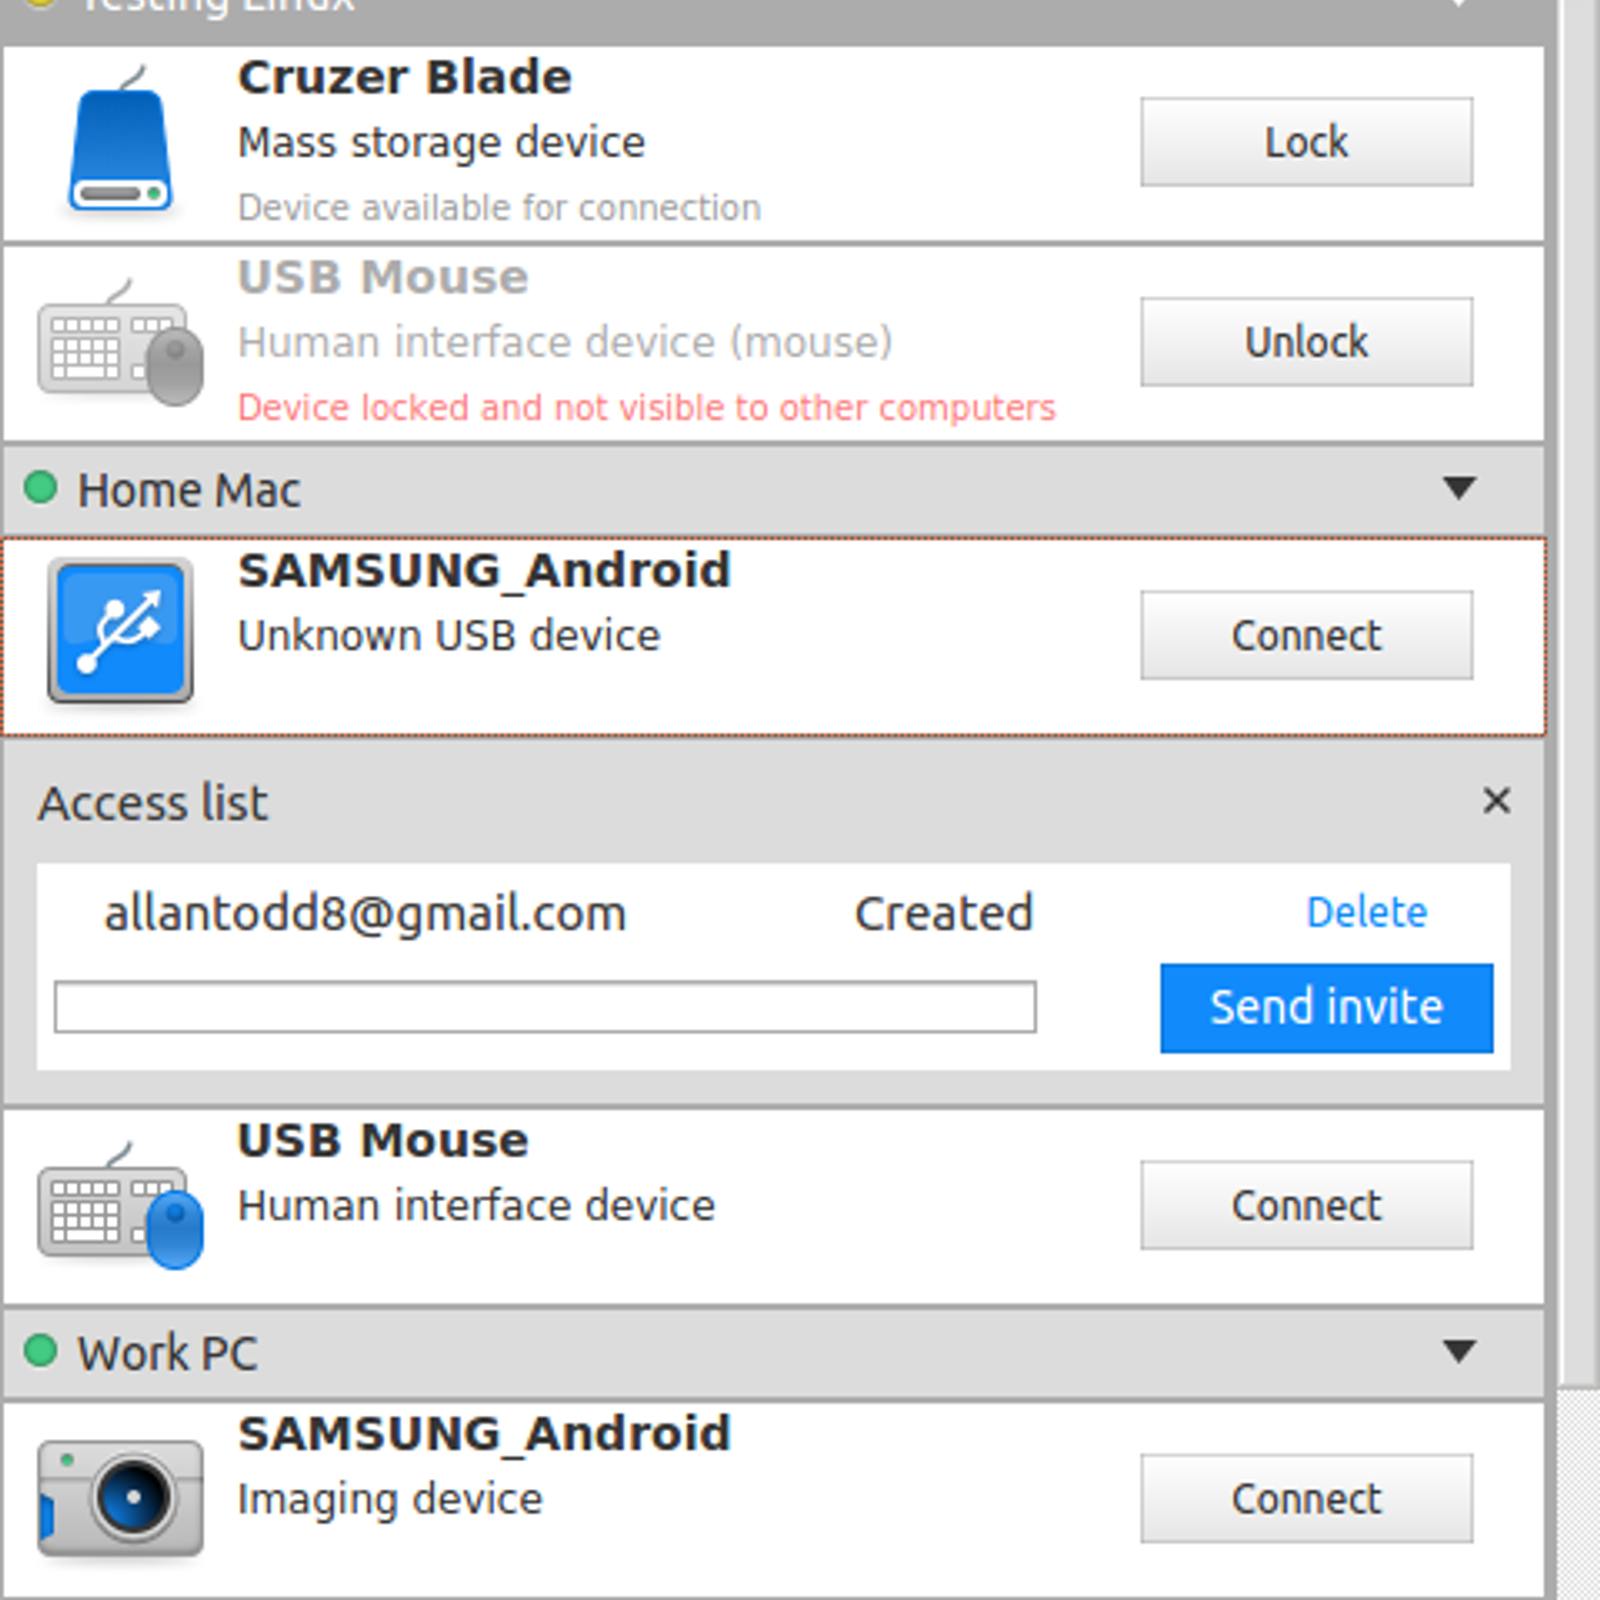
Task: Close the Access list panel
Action: 1496,800
